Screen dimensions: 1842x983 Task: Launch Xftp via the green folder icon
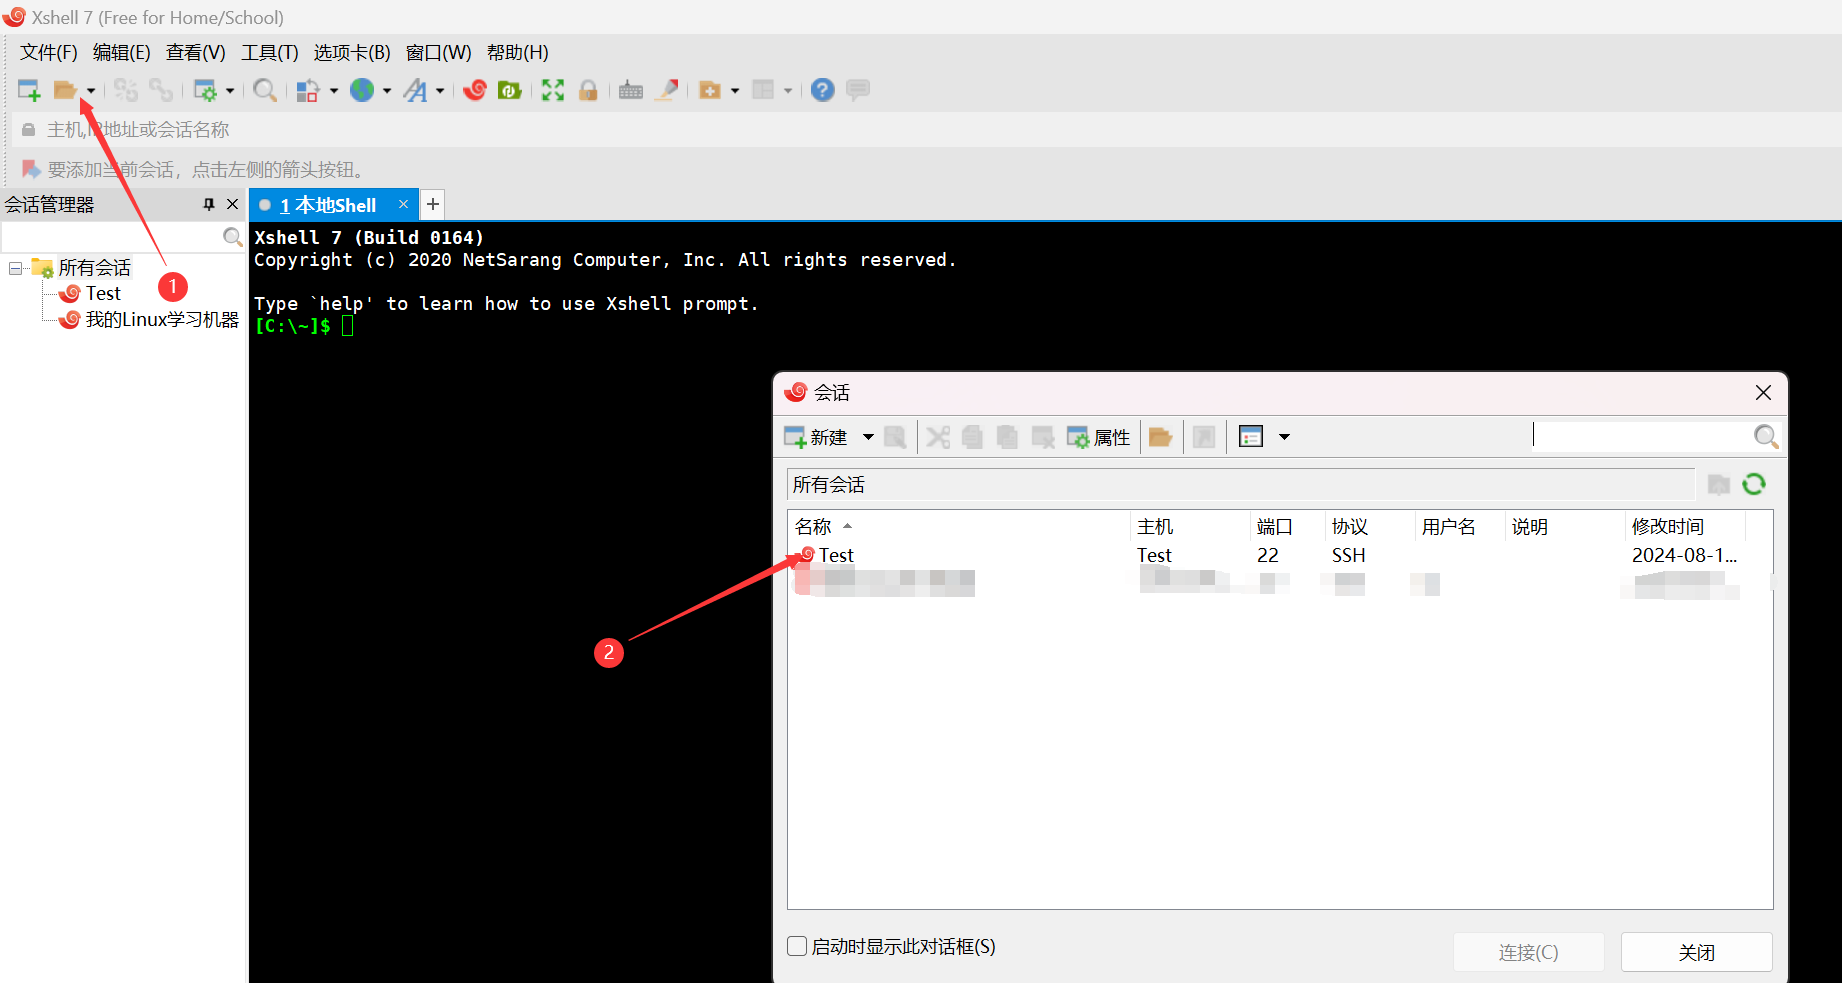click(x=510, y=90)
